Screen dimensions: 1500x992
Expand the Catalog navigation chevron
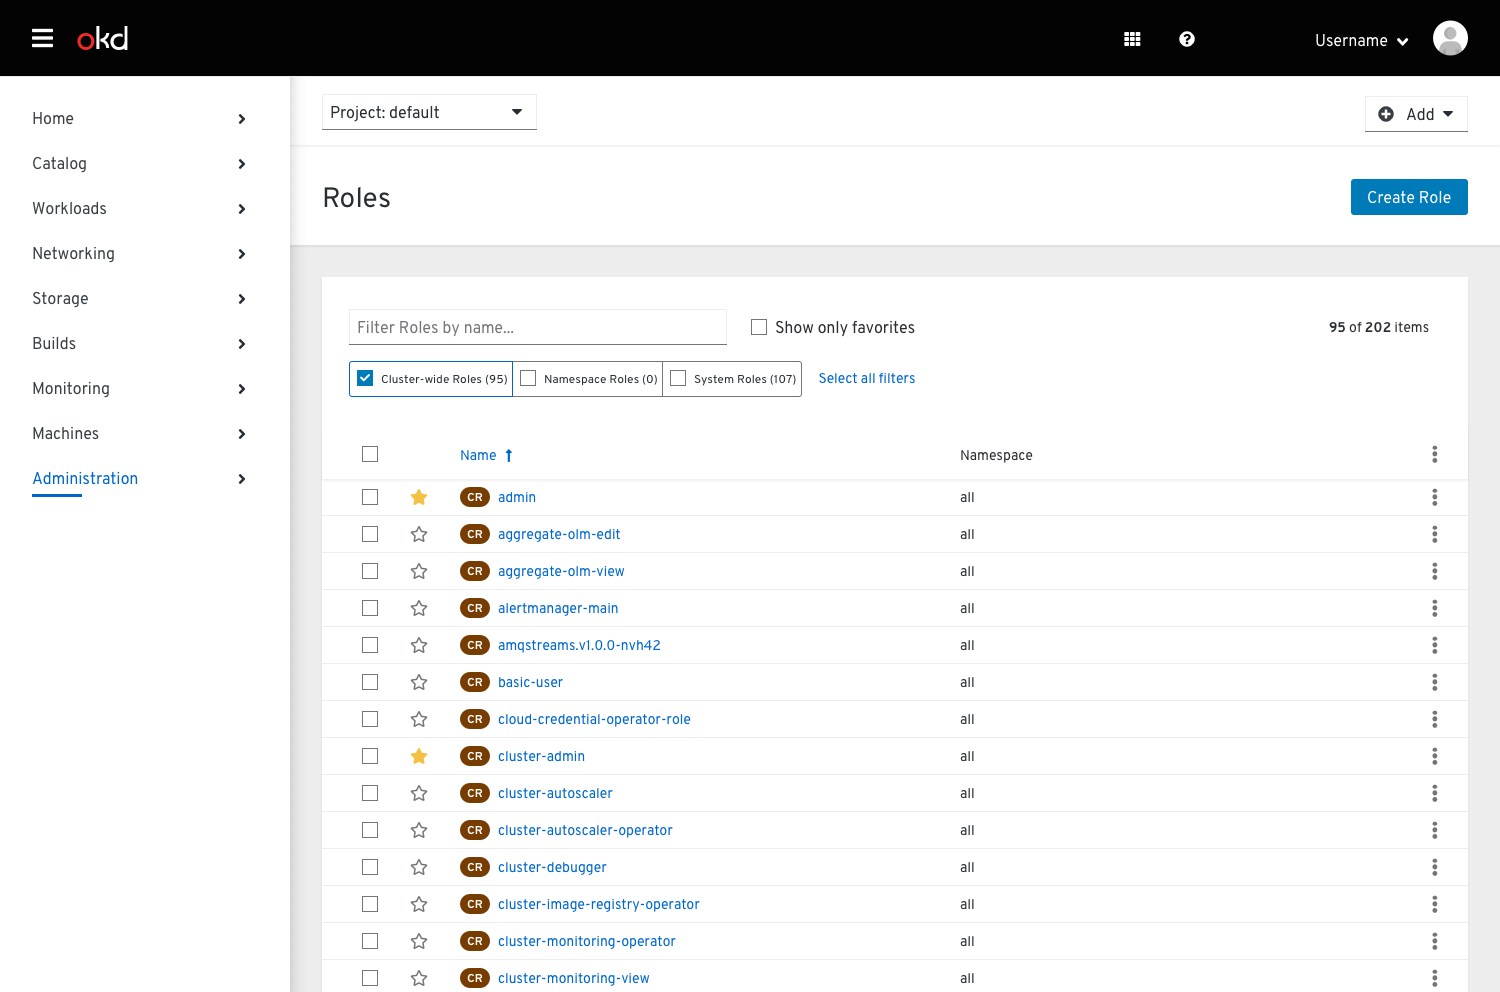coord(242,164)
